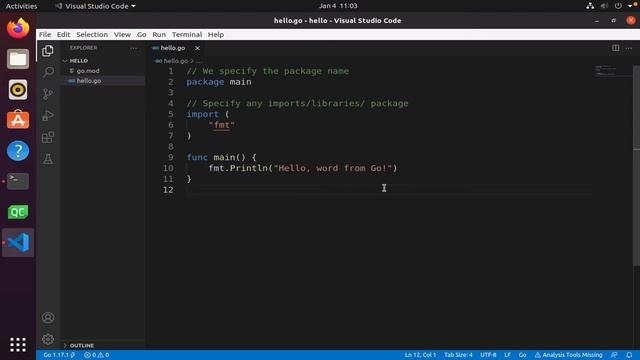Open the Run menu
This screenshot has height=360, width=640.
[x=159, y=35]
